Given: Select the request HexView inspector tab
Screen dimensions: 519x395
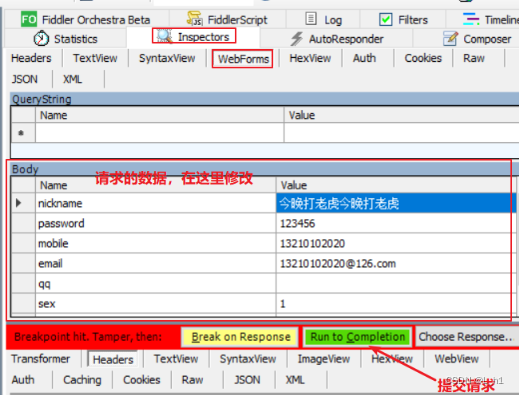Looking at the screenshot, I should click(310, 58).
